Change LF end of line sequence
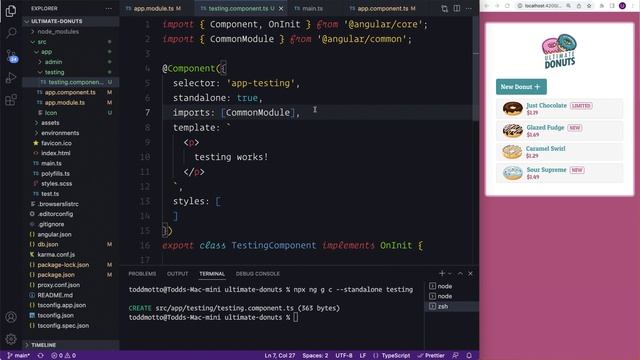This screenshot has height=360, width=640. [x=363, y=356]
